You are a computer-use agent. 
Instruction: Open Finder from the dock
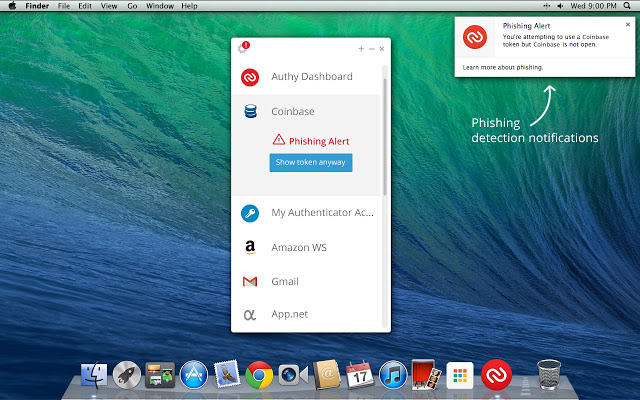(x=94, y=375)
